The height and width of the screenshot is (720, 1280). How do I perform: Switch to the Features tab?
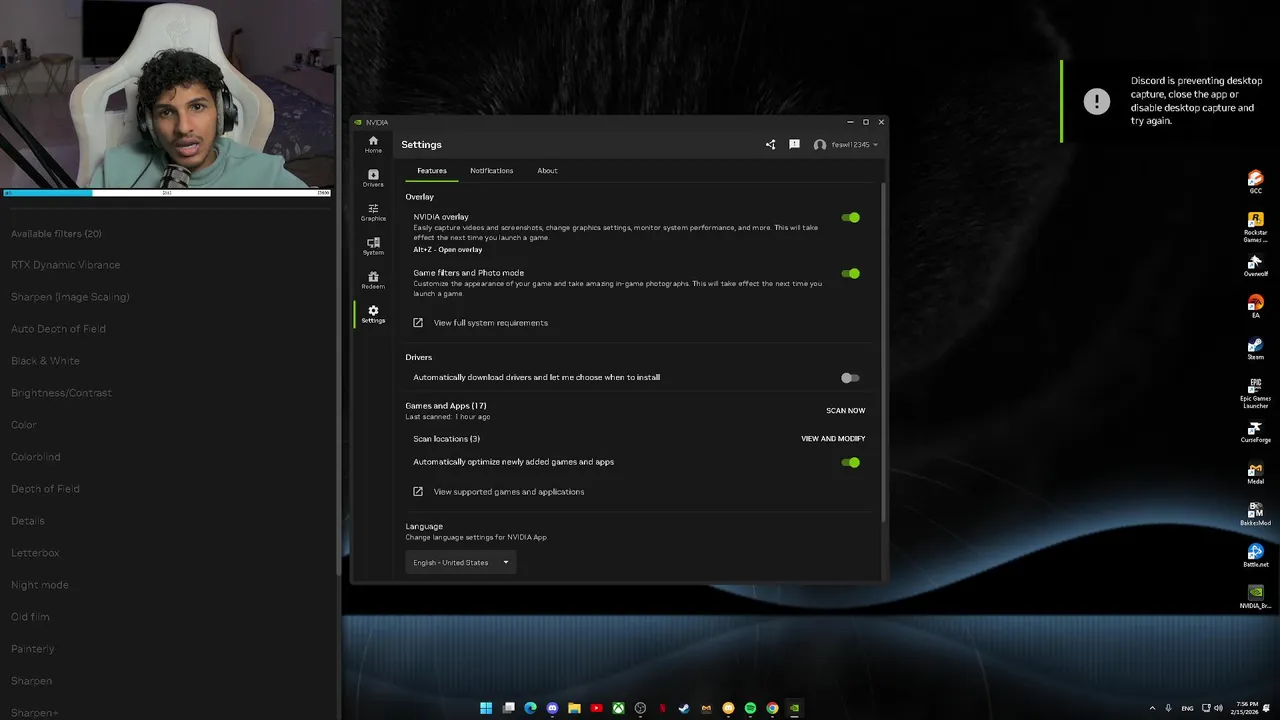tap(432, 171)
